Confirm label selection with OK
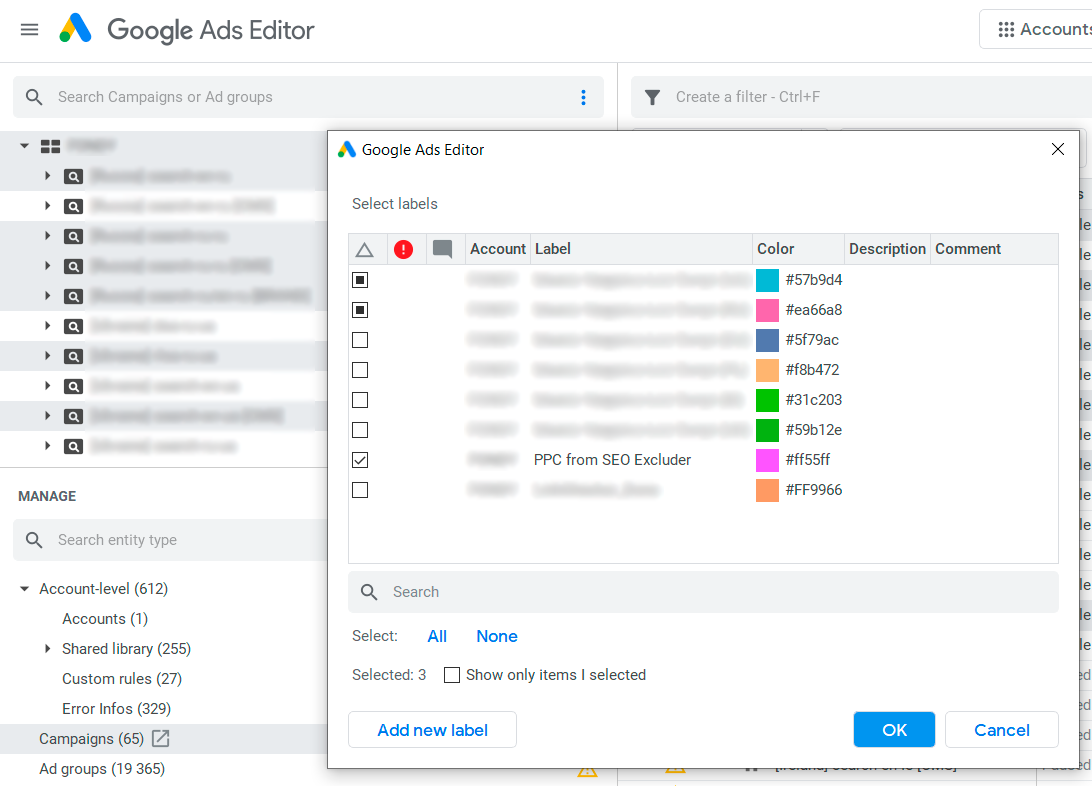The height and width of the screenshot is (786, 1092). click(x=894, y=730)
